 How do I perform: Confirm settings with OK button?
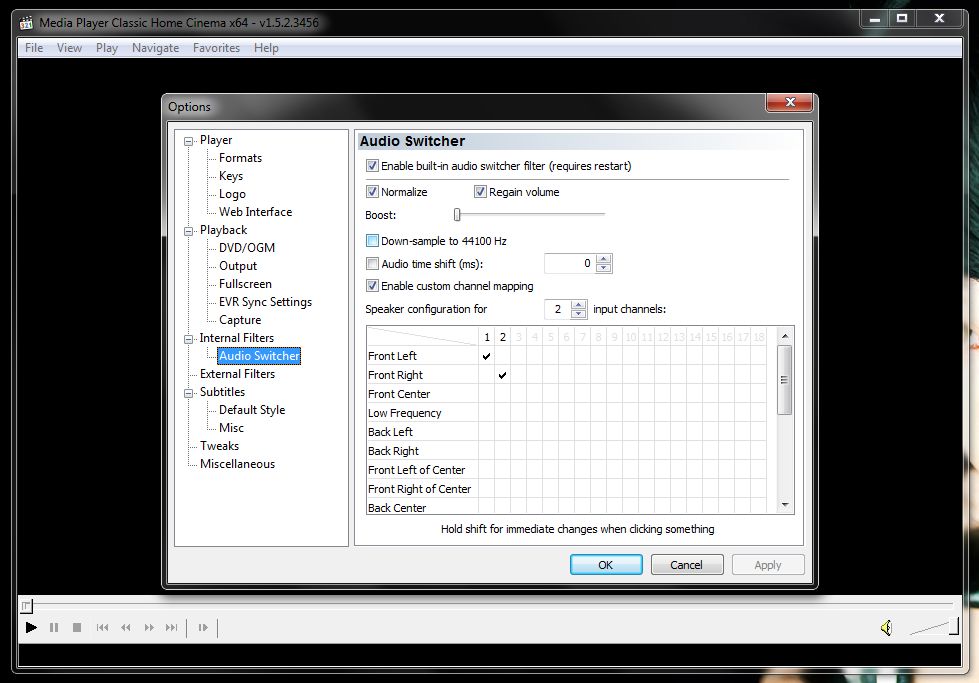[x=606, y=565]
